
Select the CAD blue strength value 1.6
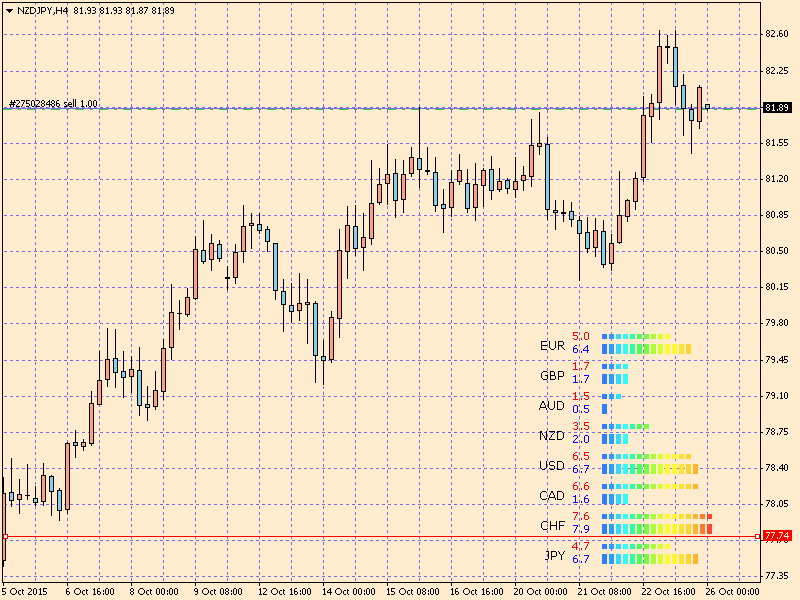581,499
